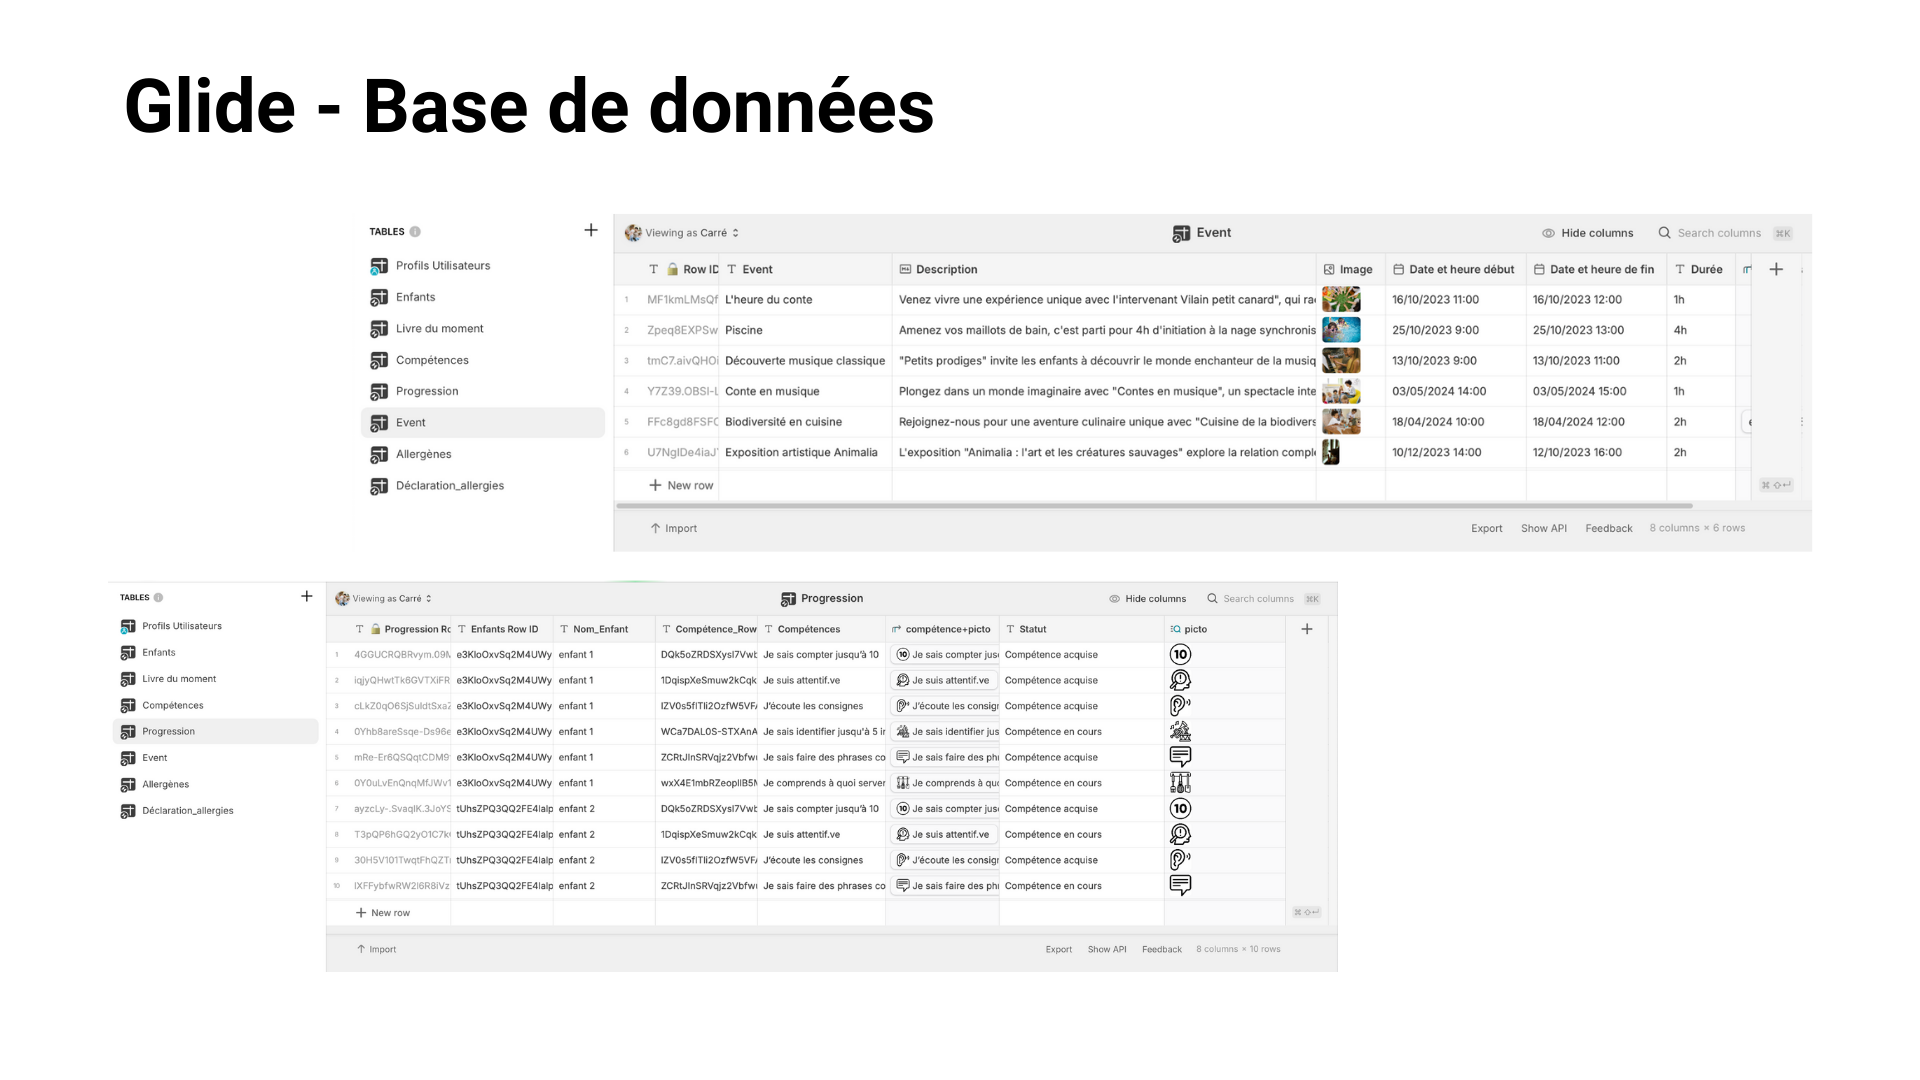Viewport: 1920px width, 1080px height.
Task: Click Export under the Event table
Action: [x=1486, y=529]
